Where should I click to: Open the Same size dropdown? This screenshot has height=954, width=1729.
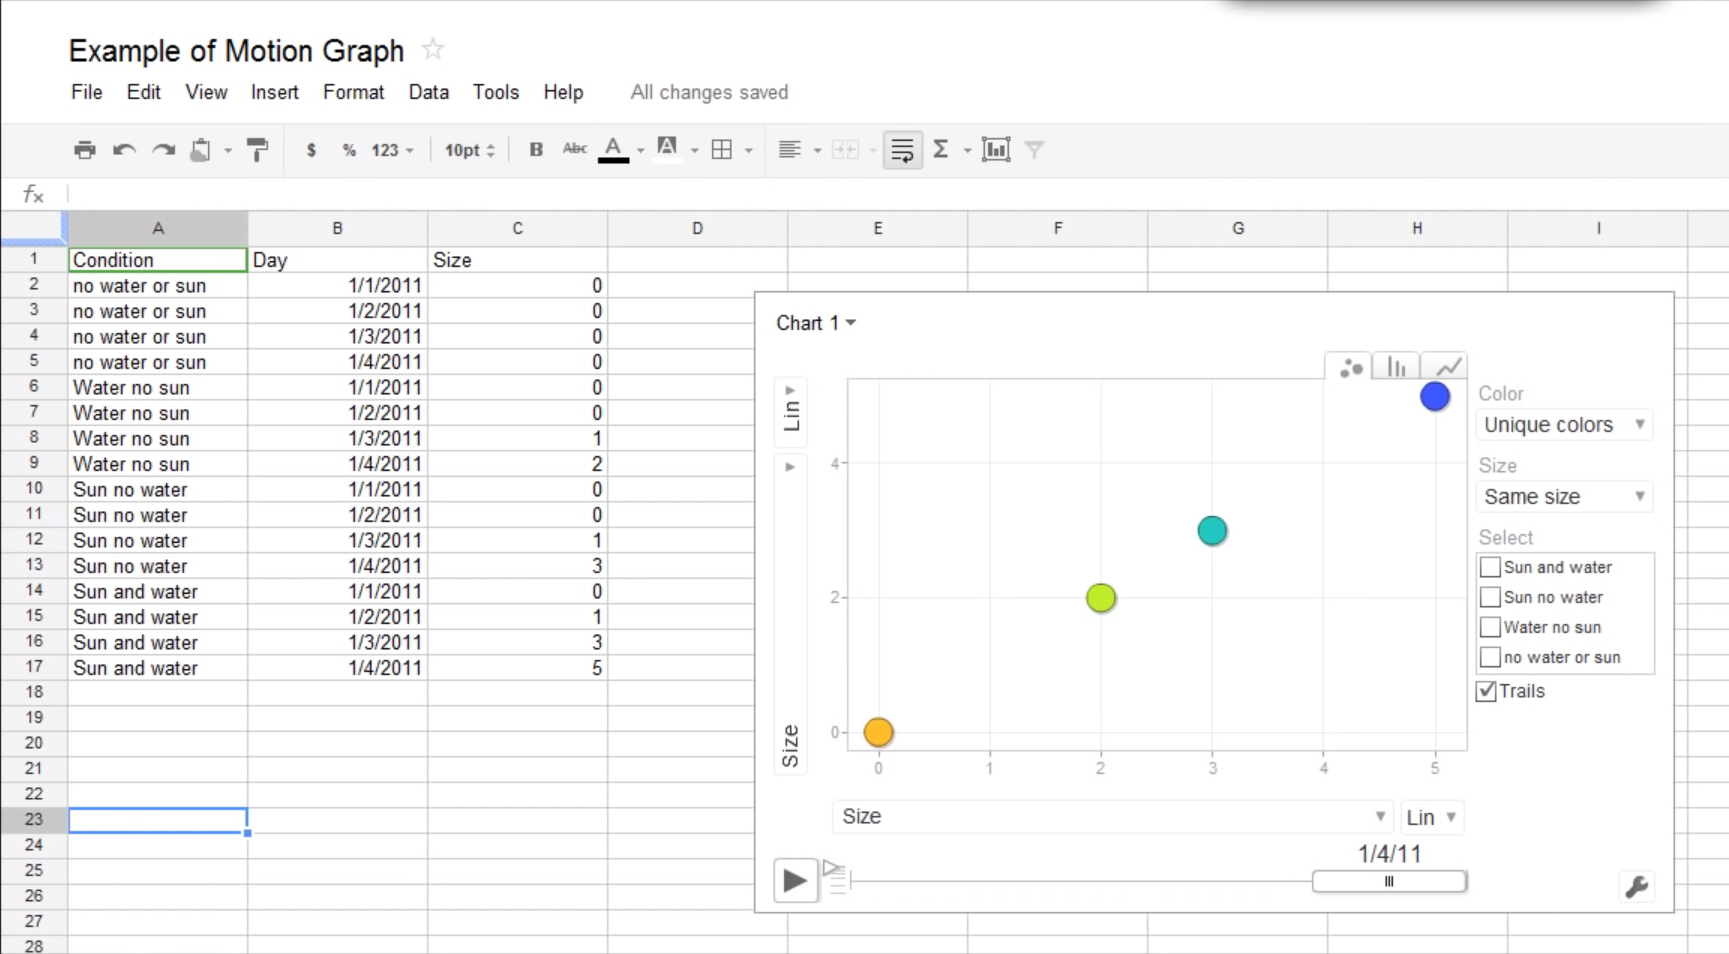tap(1563, 496)
